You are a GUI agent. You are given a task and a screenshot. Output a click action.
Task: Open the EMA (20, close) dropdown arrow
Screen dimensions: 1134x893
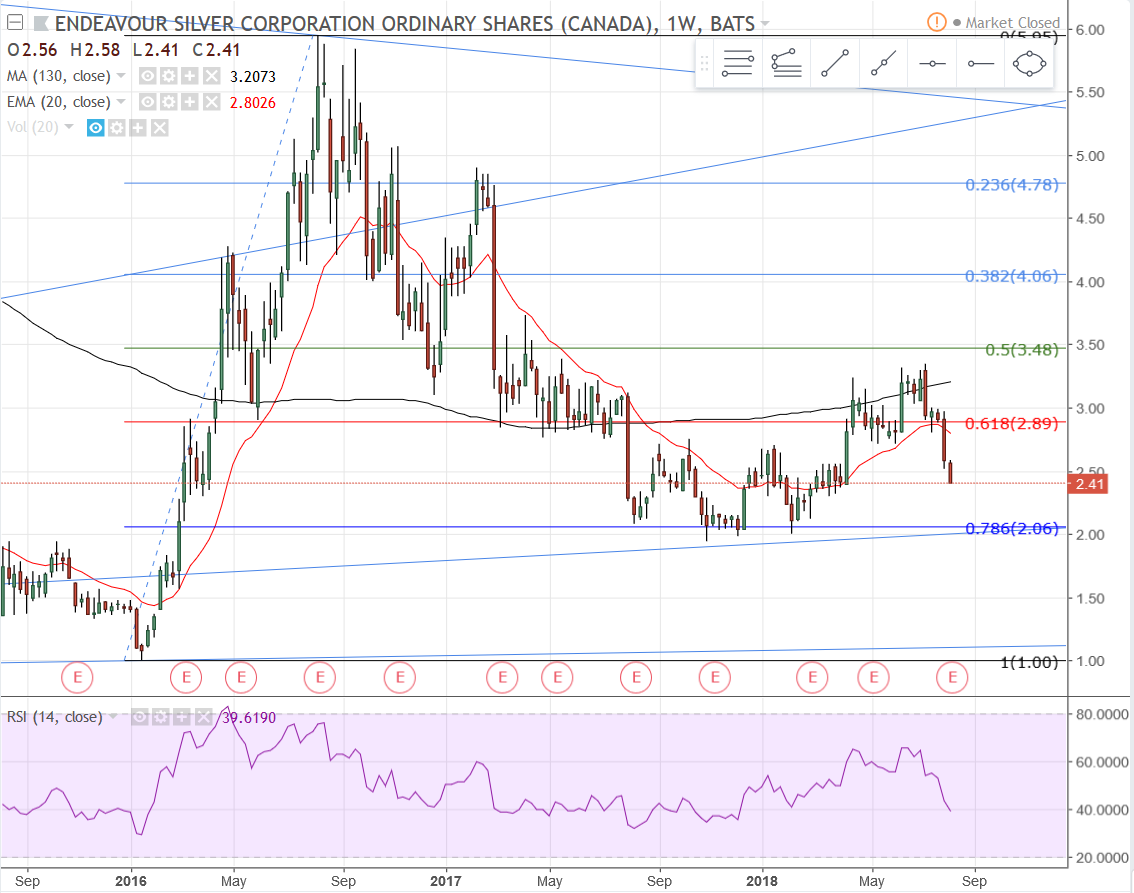(121, 102)
